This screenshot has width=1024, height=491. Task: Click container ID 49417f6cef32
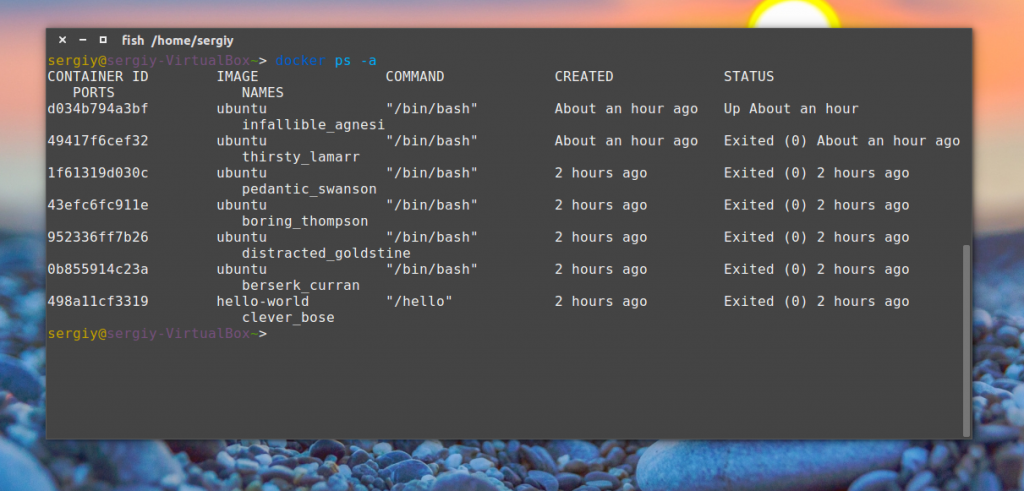98,141
